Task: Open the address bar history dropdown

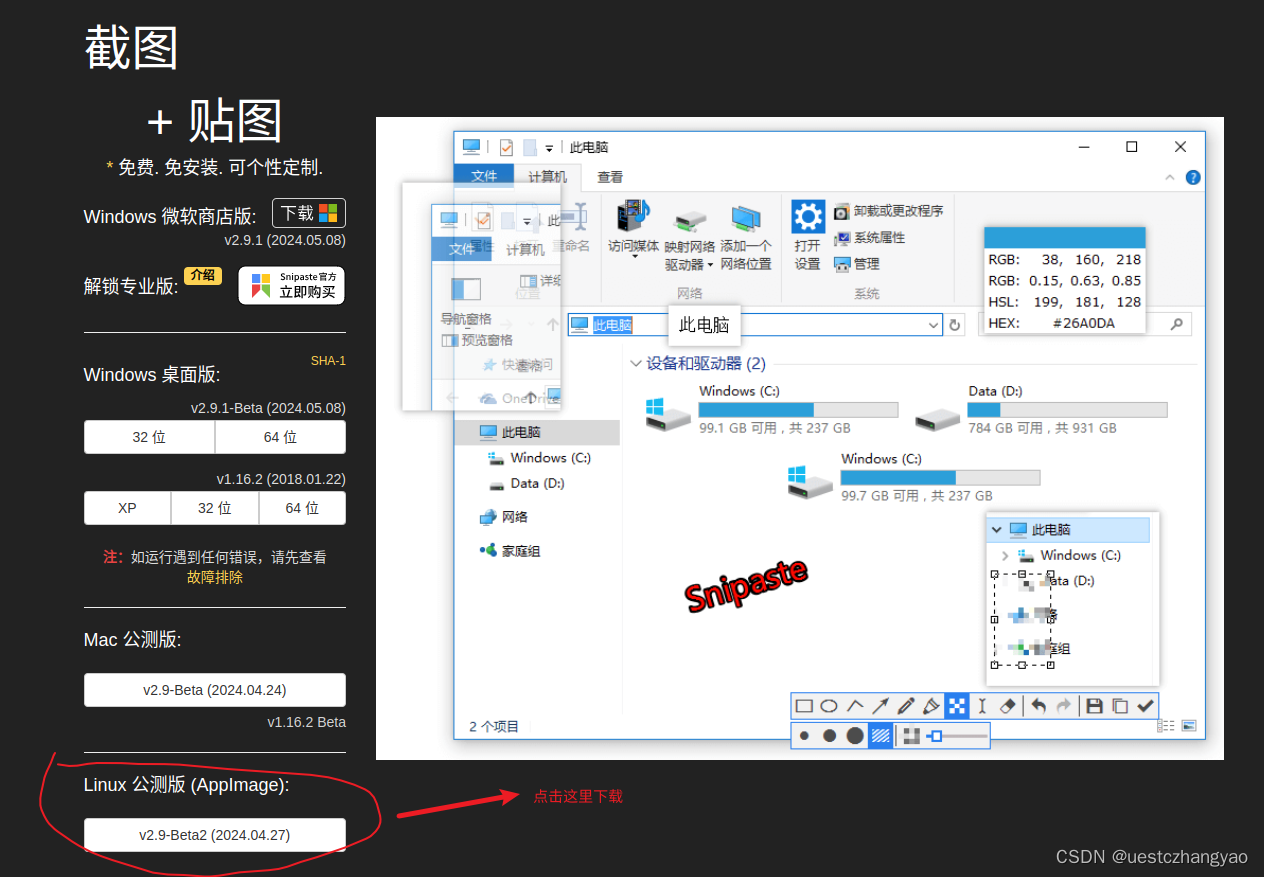Action: coord(934,325)
